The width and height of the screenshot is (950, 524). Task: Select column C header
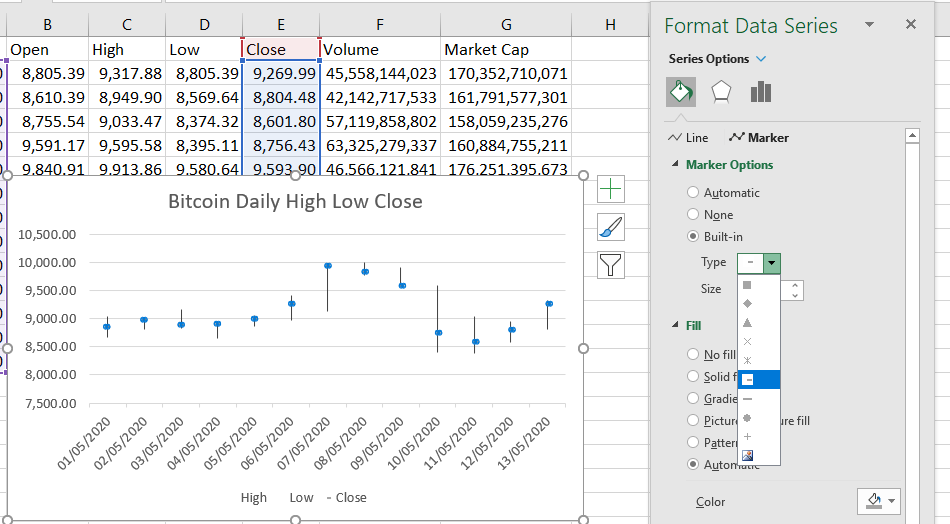(x=127, y=25)
